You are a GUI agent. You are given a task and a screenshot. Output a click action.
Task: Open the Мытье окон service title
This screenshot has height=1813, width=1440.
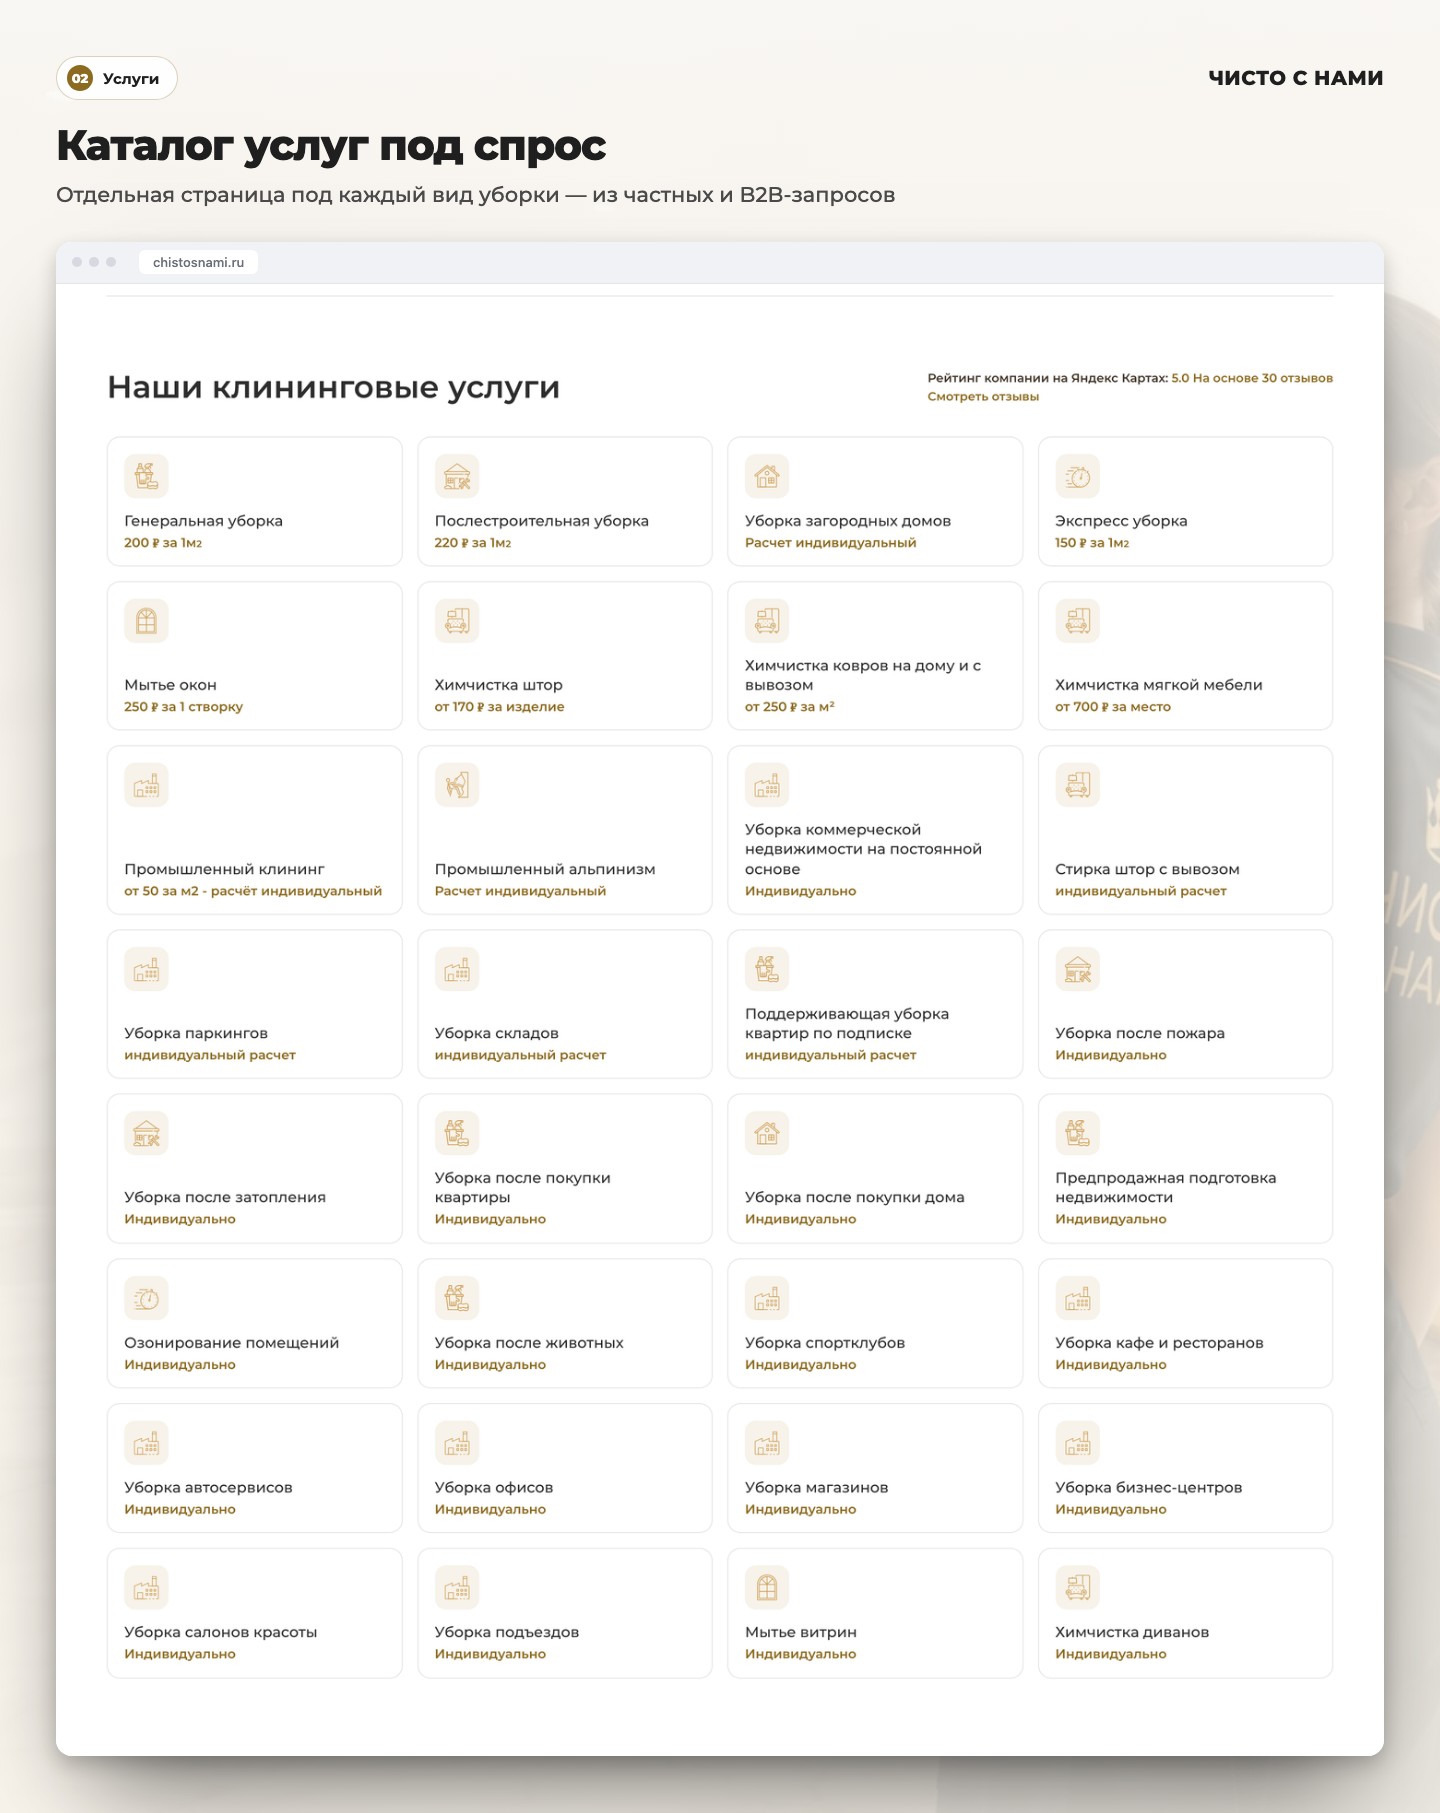pos(170,685)
